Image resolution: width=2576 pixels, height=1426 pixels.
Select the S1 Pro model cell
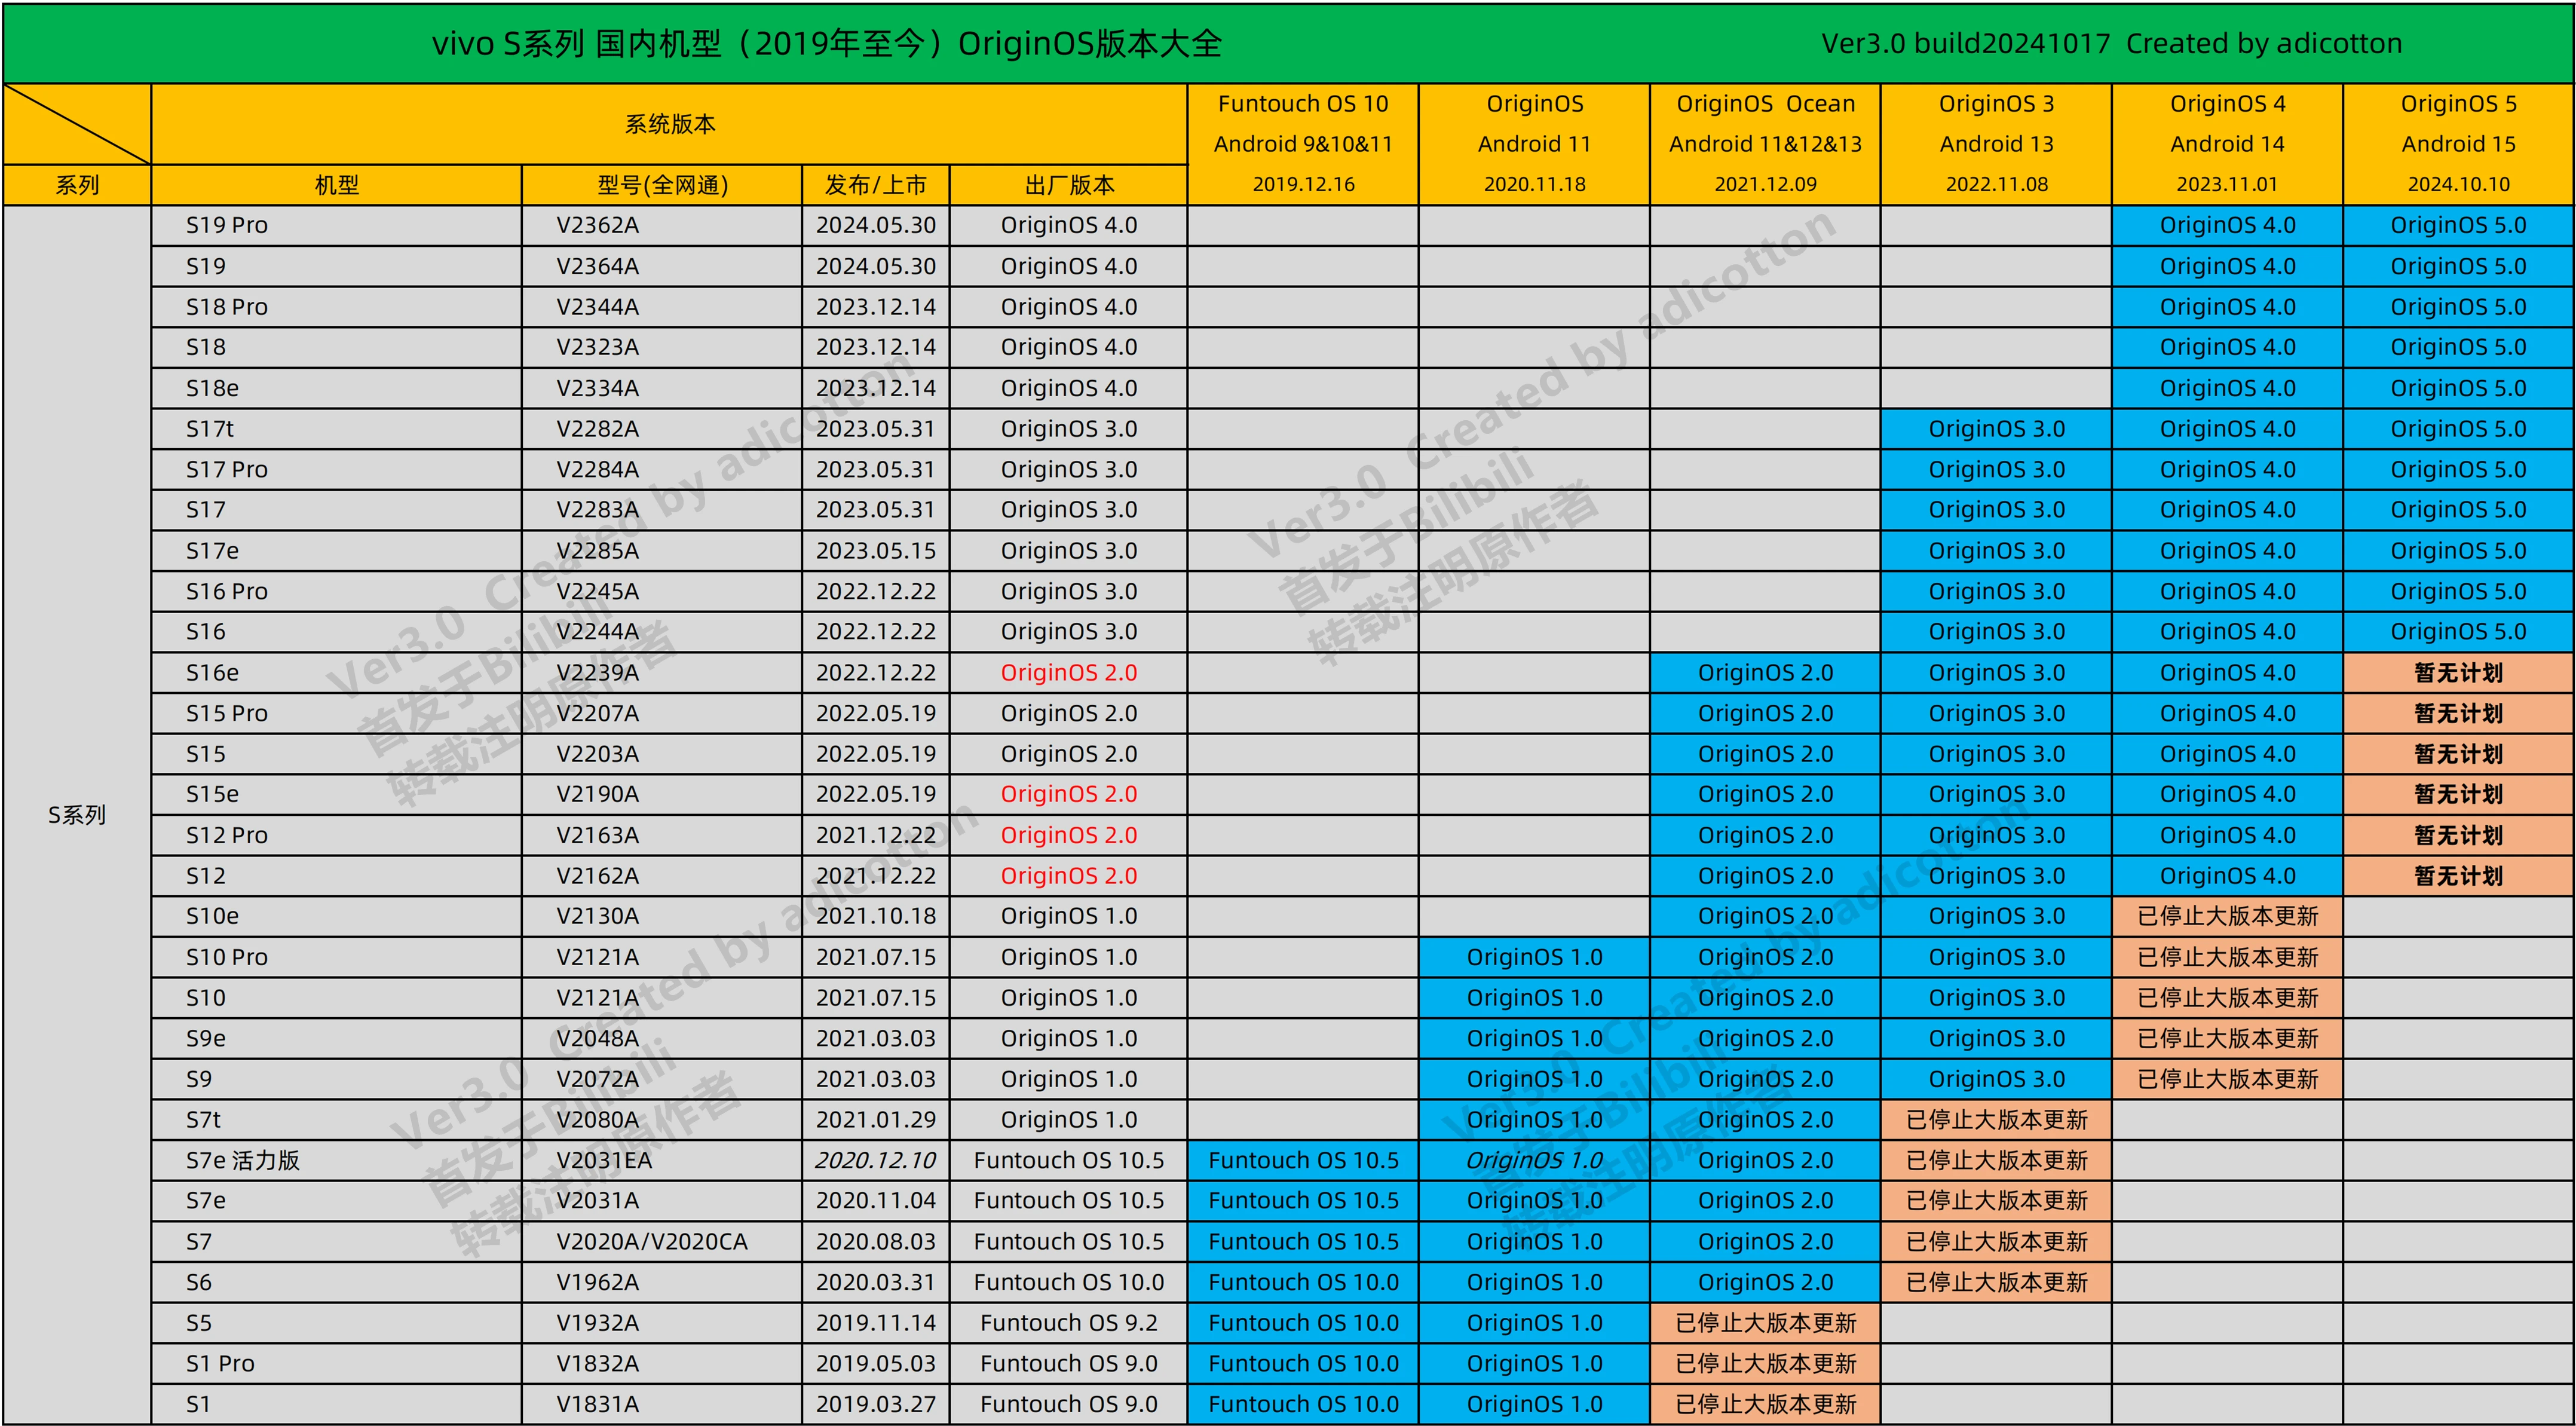point(220,1363)
